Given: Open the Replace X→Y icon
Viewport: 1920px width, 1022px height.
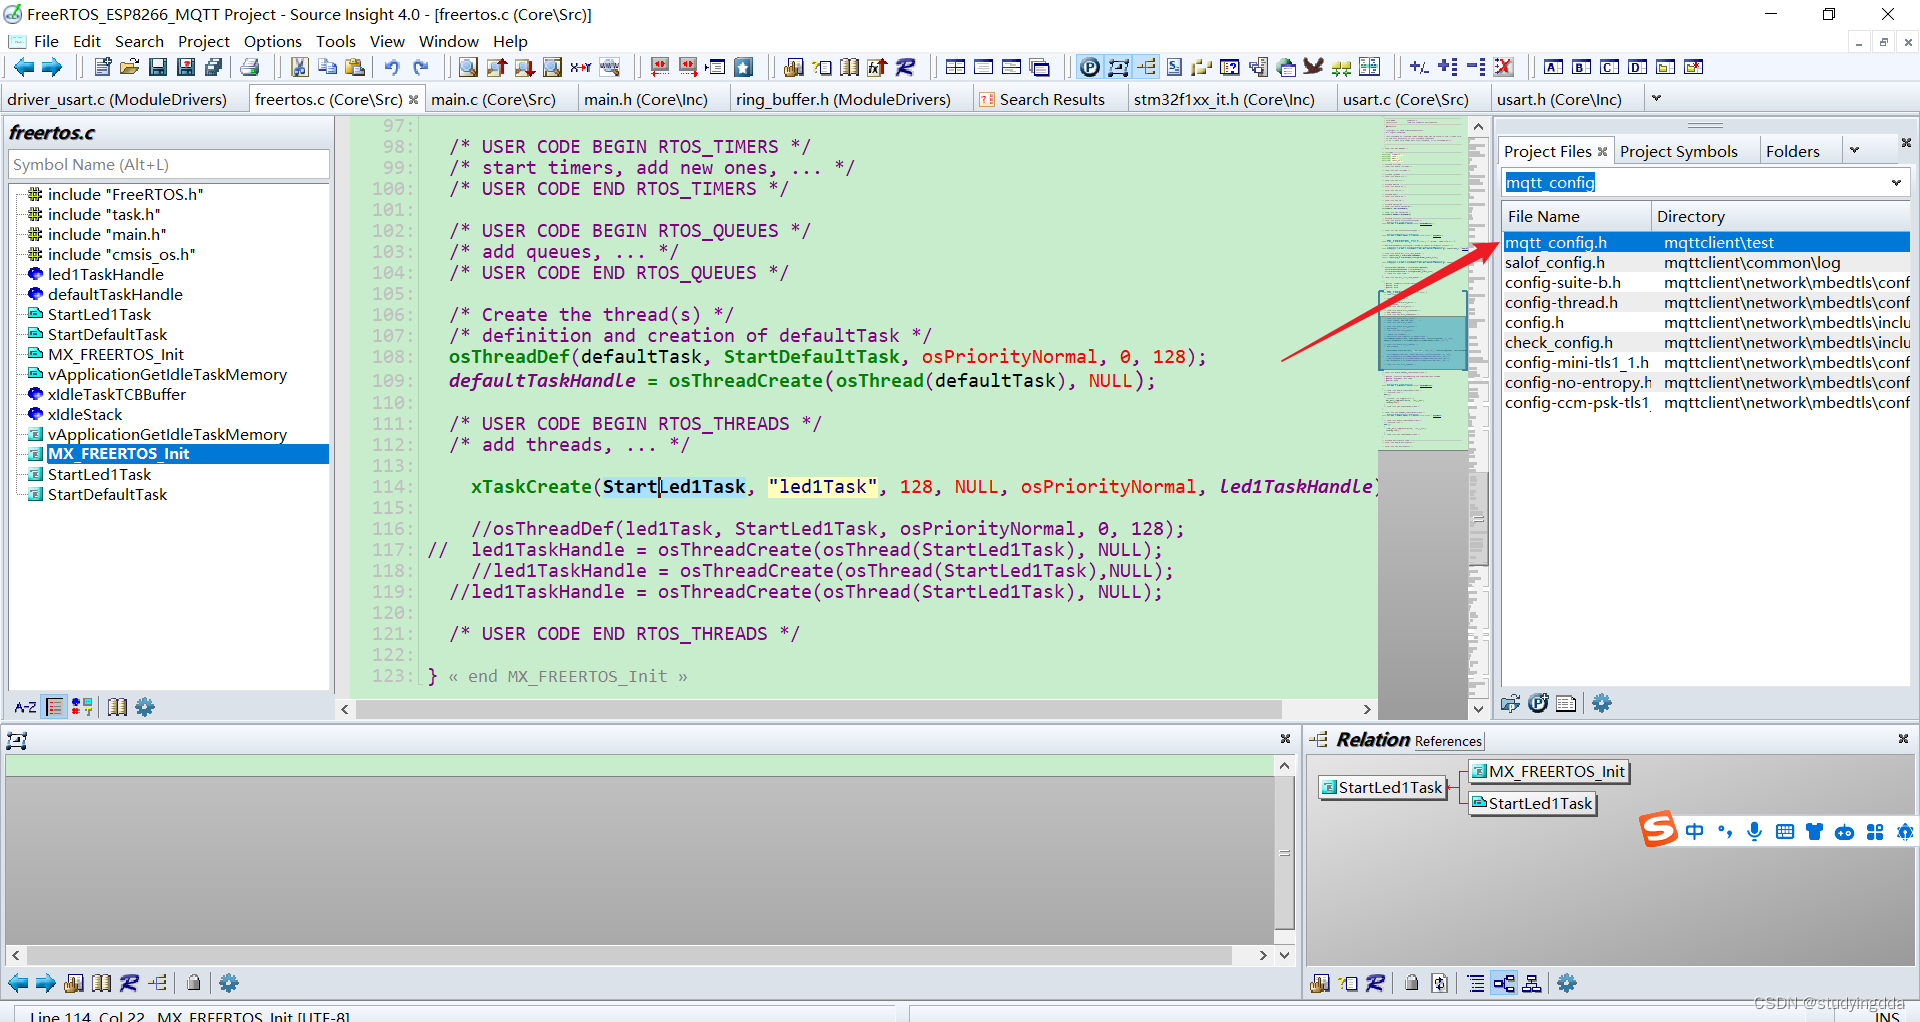Looking at the screenshot, I should (x=581, y=67).
